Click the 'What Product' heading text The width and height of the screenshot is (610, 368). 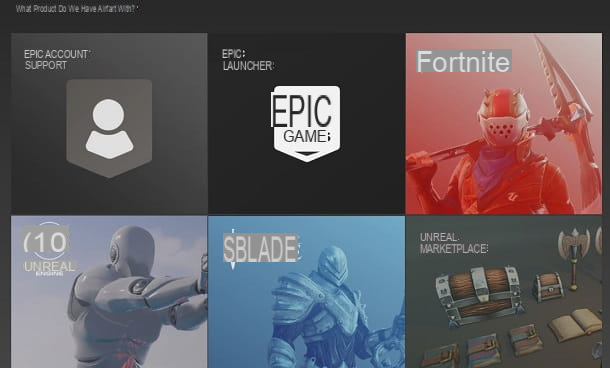pyautogui.click(x=77, y=9)
